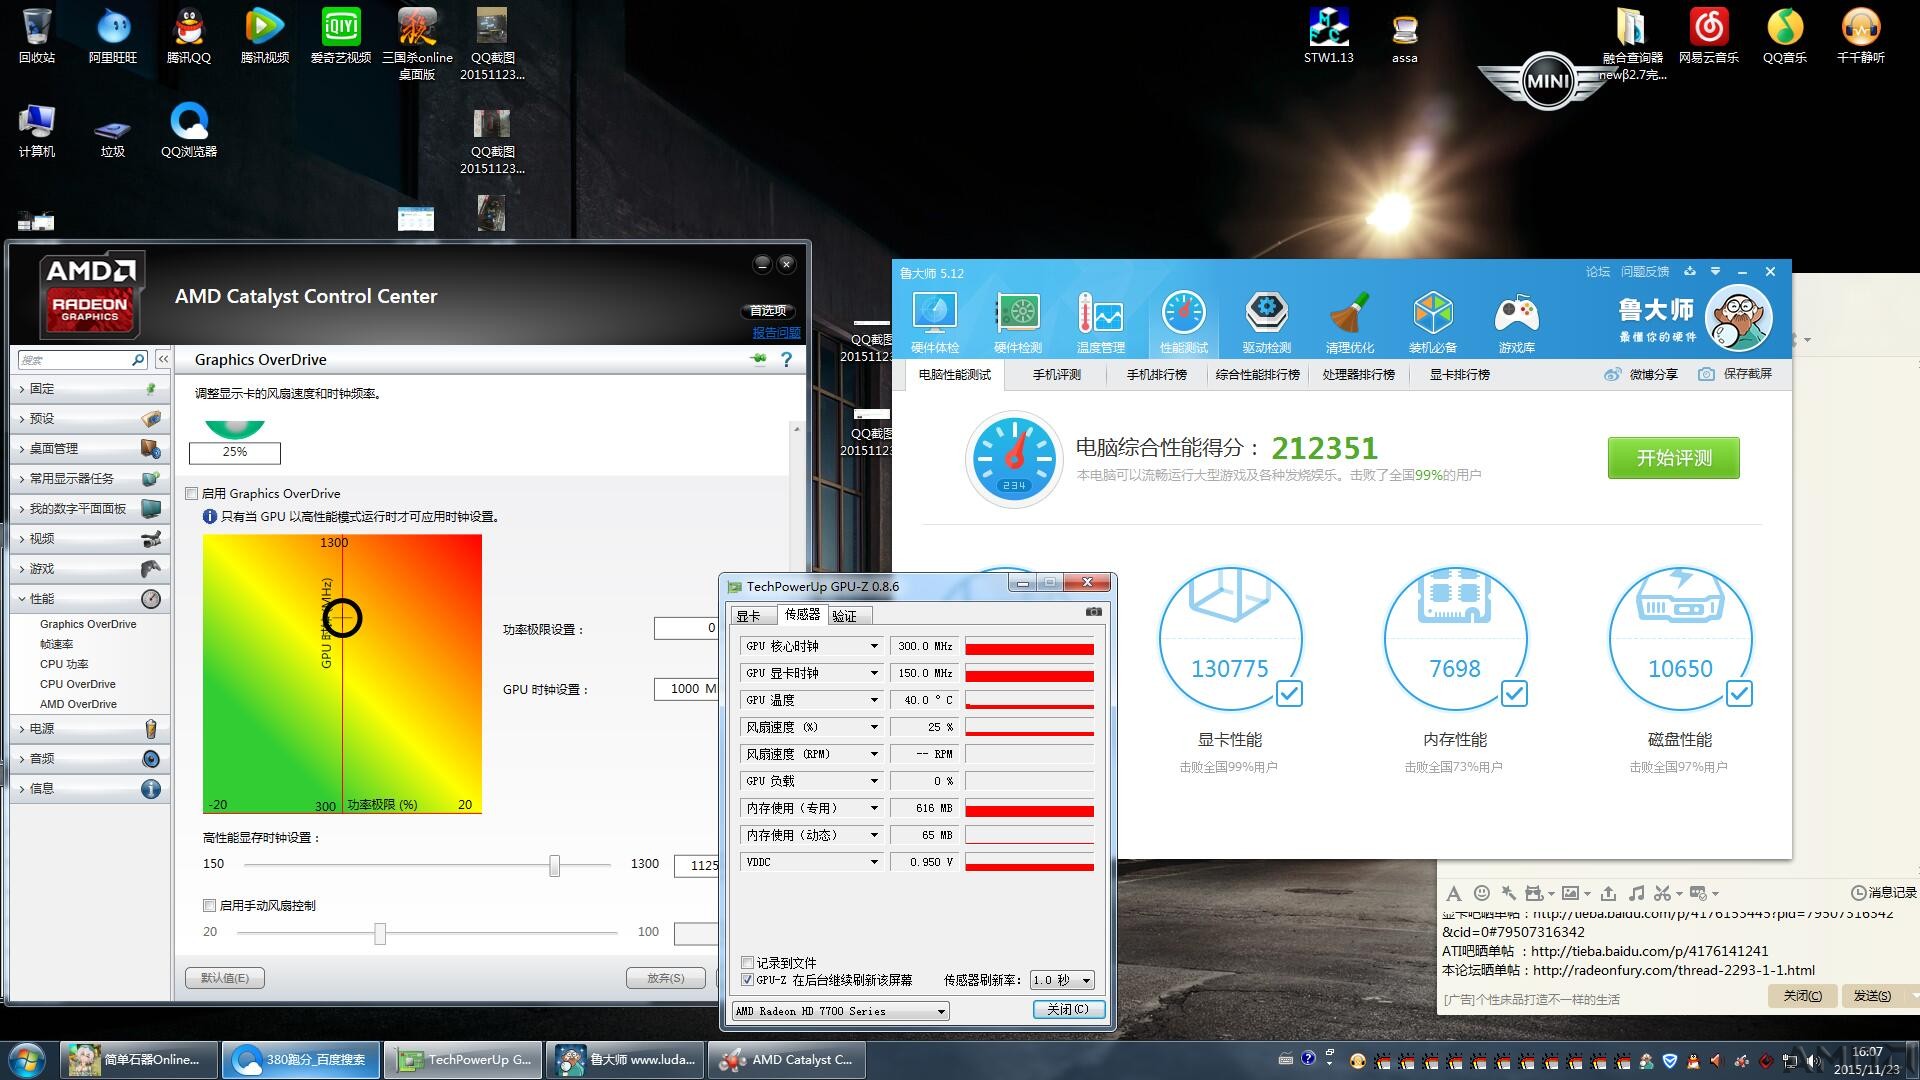Open the 爱奇艺视频 desktop icon
Image resolution: width=1920 pixels, height=1080 pixels.
[341, 36]
